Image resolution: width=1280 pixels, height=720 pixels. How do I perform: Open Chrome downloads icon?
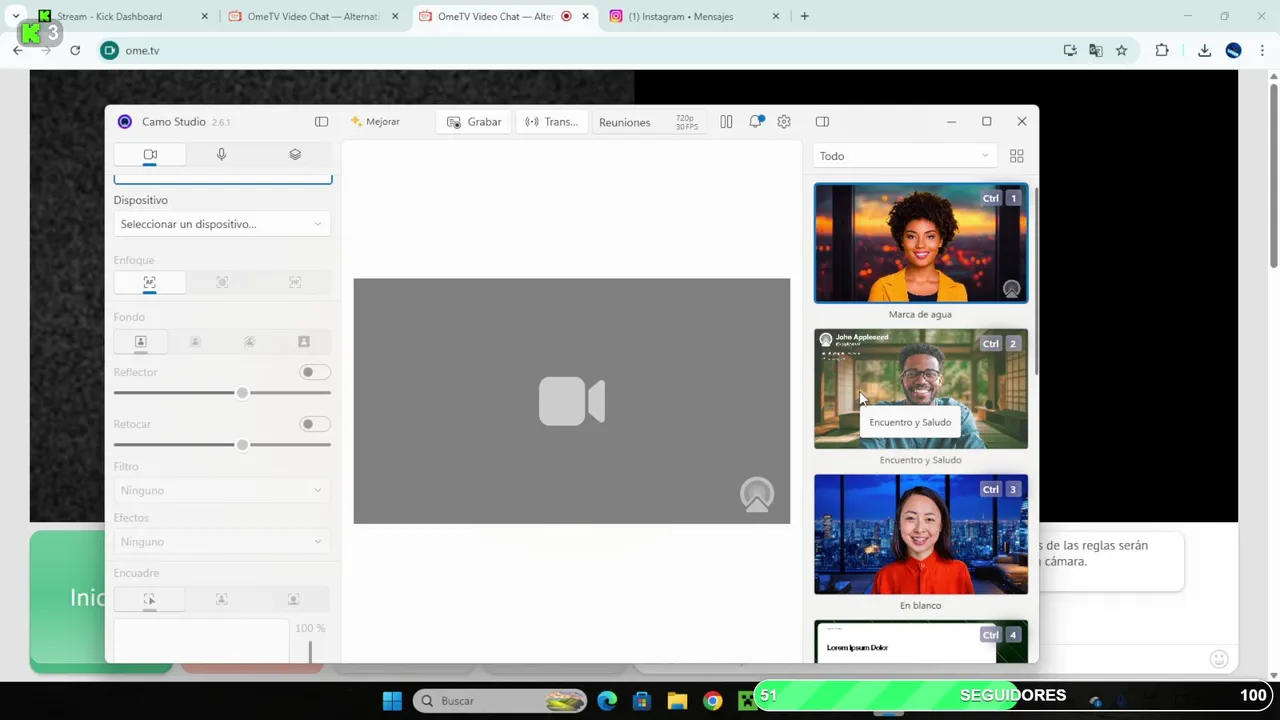point(1204,50)
